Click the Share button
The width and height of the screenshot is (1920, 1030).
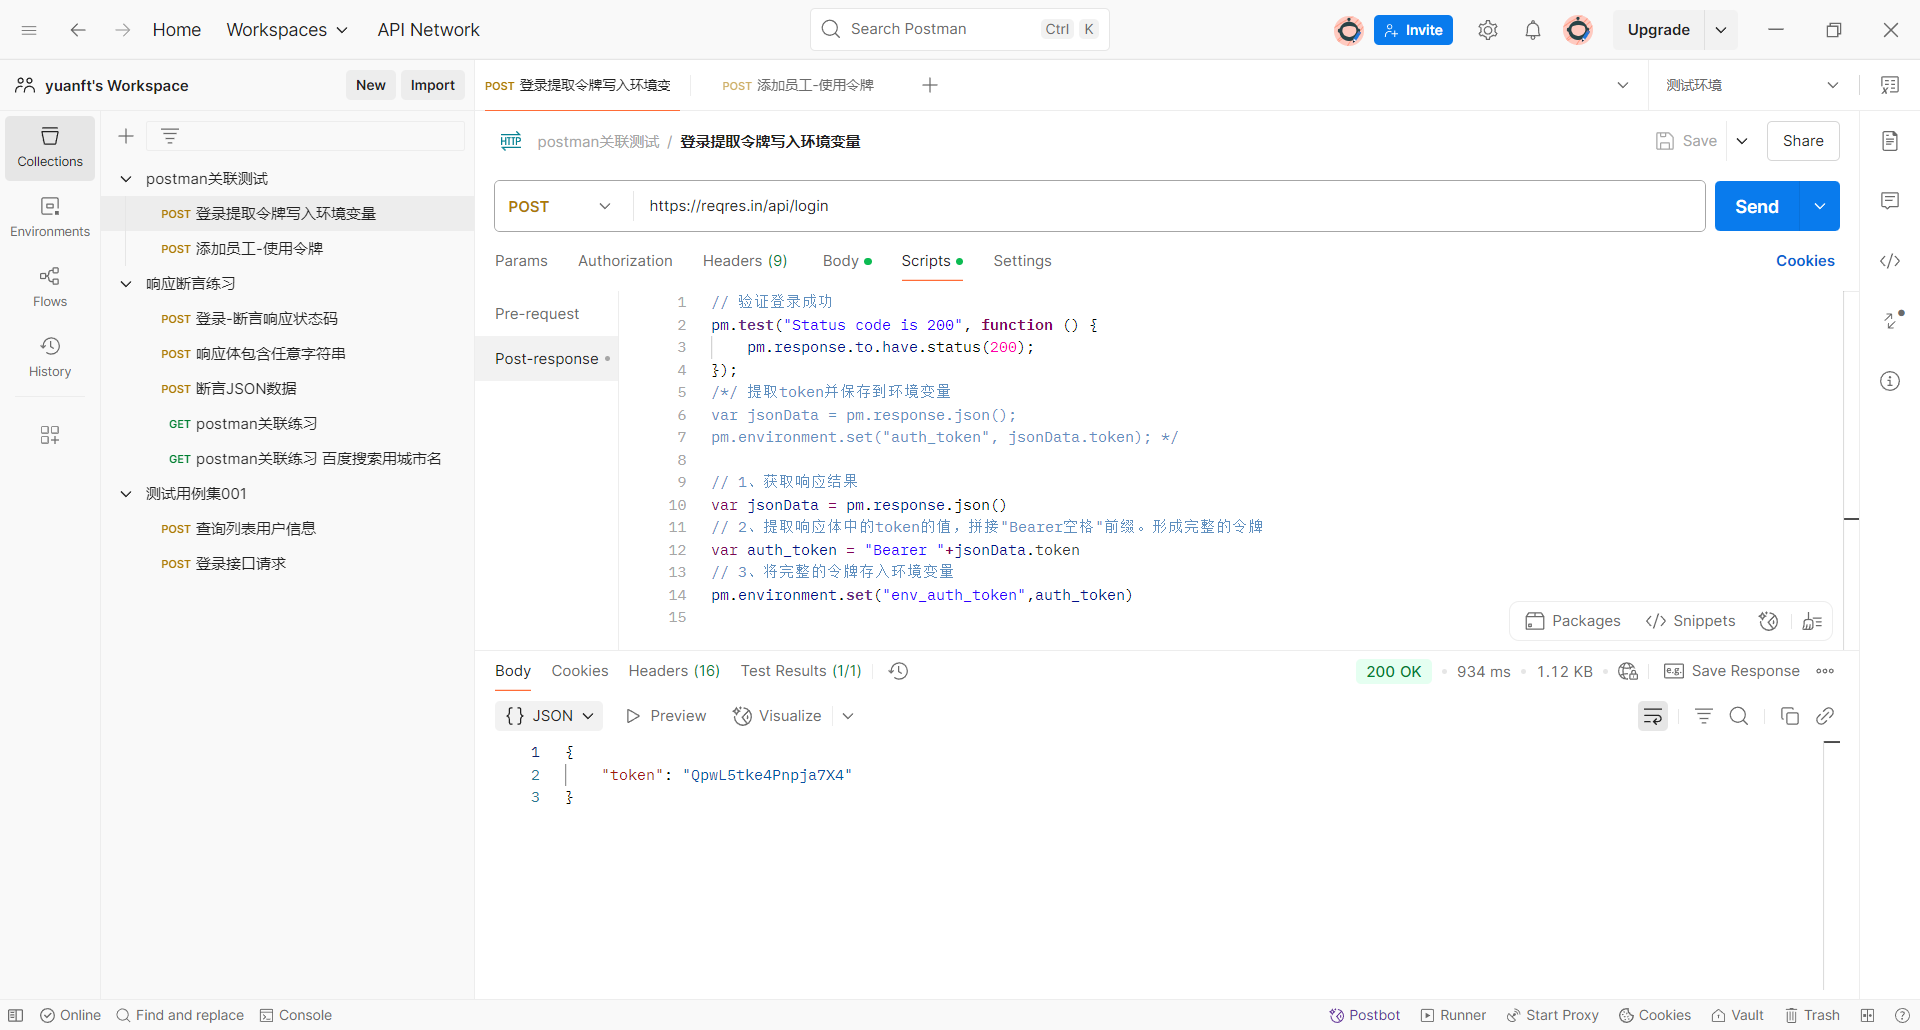coord(1803,141)
